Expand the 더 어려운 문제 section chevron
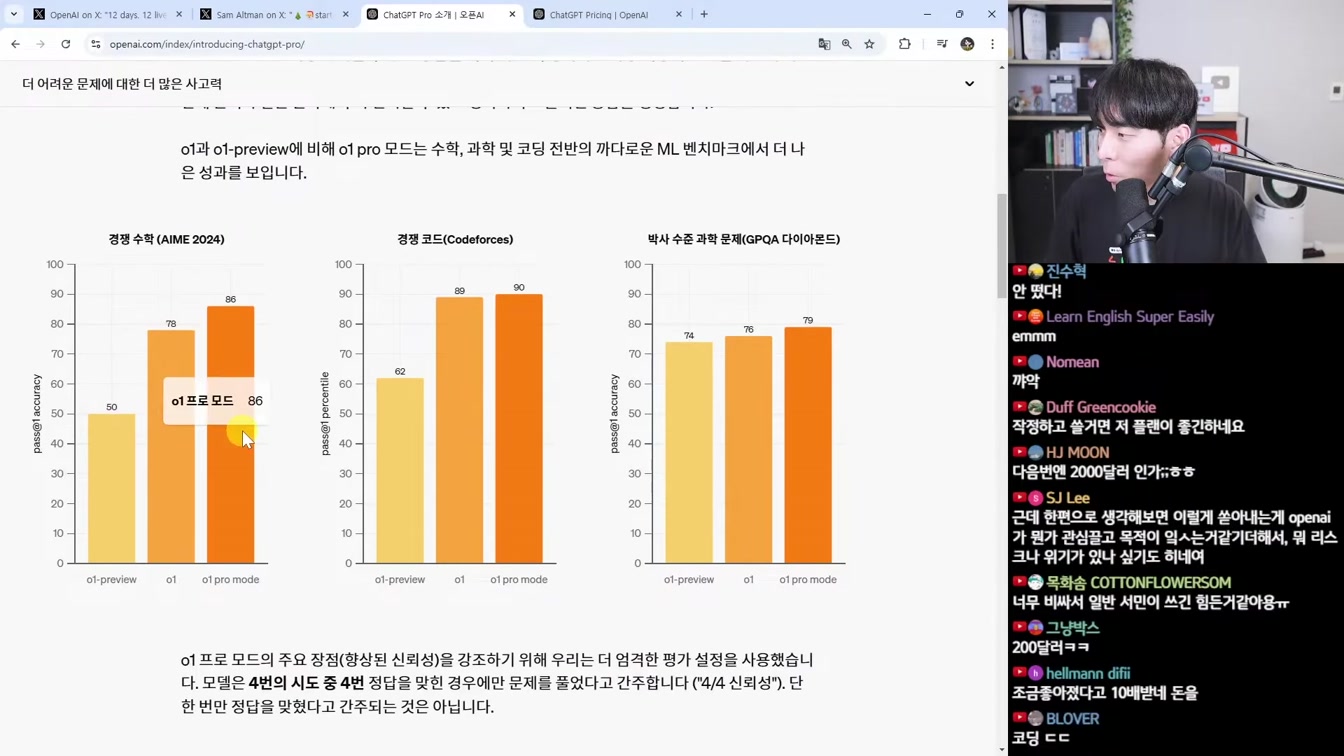The height and width of the screenshot is (756, 1344). (969, 84)
